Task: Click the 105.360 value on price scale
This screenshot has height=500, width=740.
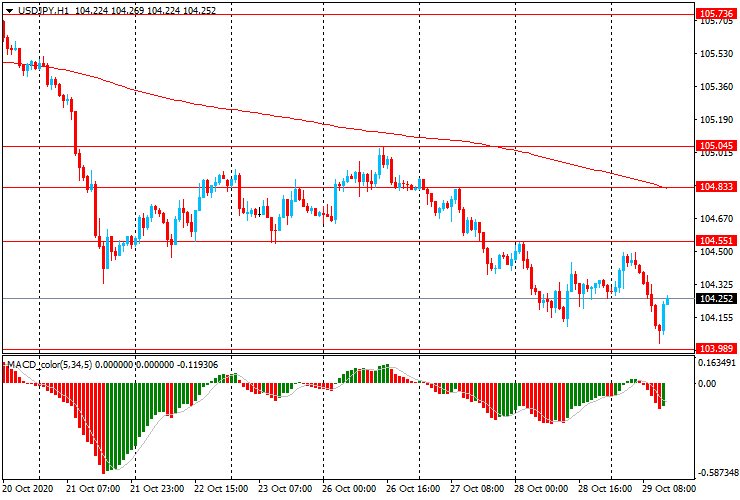Action: (716, 87)
